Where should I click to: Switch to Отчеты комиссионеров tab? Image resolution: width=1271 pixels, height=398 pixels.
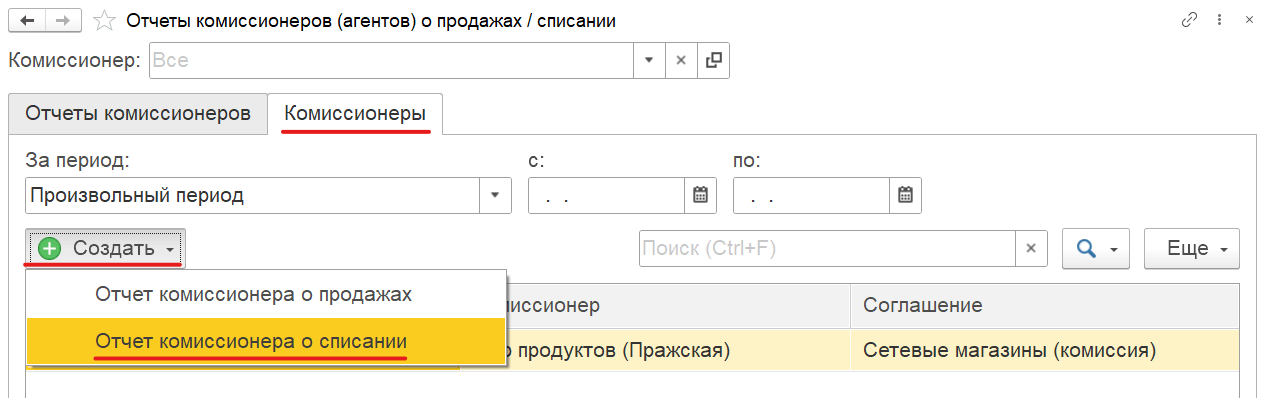point(138,113)
